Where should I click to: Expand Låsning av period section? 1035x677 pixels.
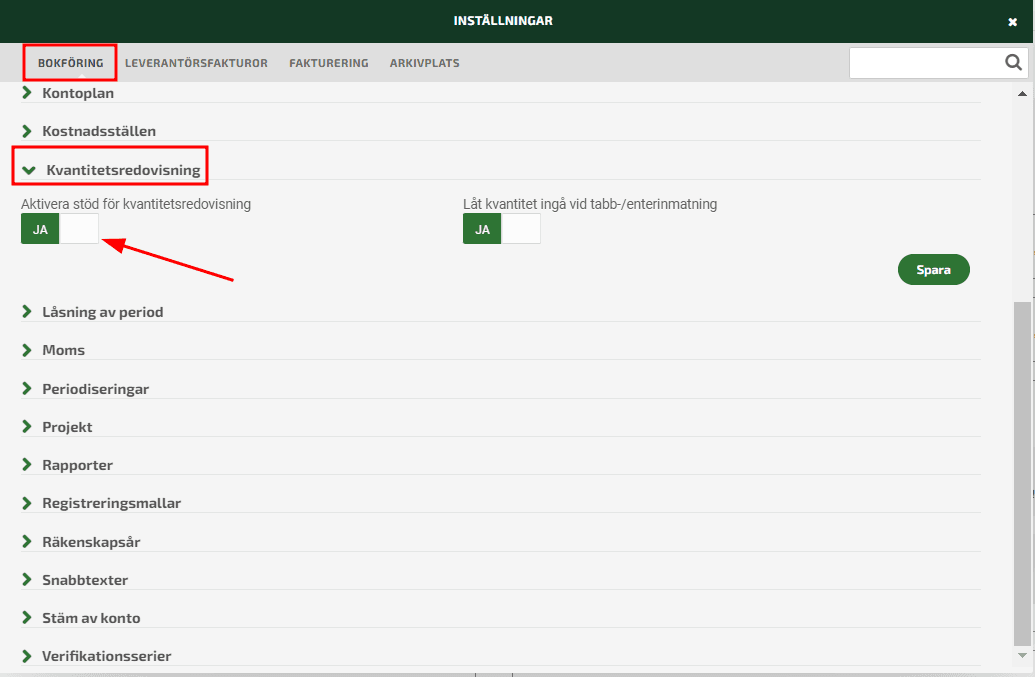(x=102, y=312)
